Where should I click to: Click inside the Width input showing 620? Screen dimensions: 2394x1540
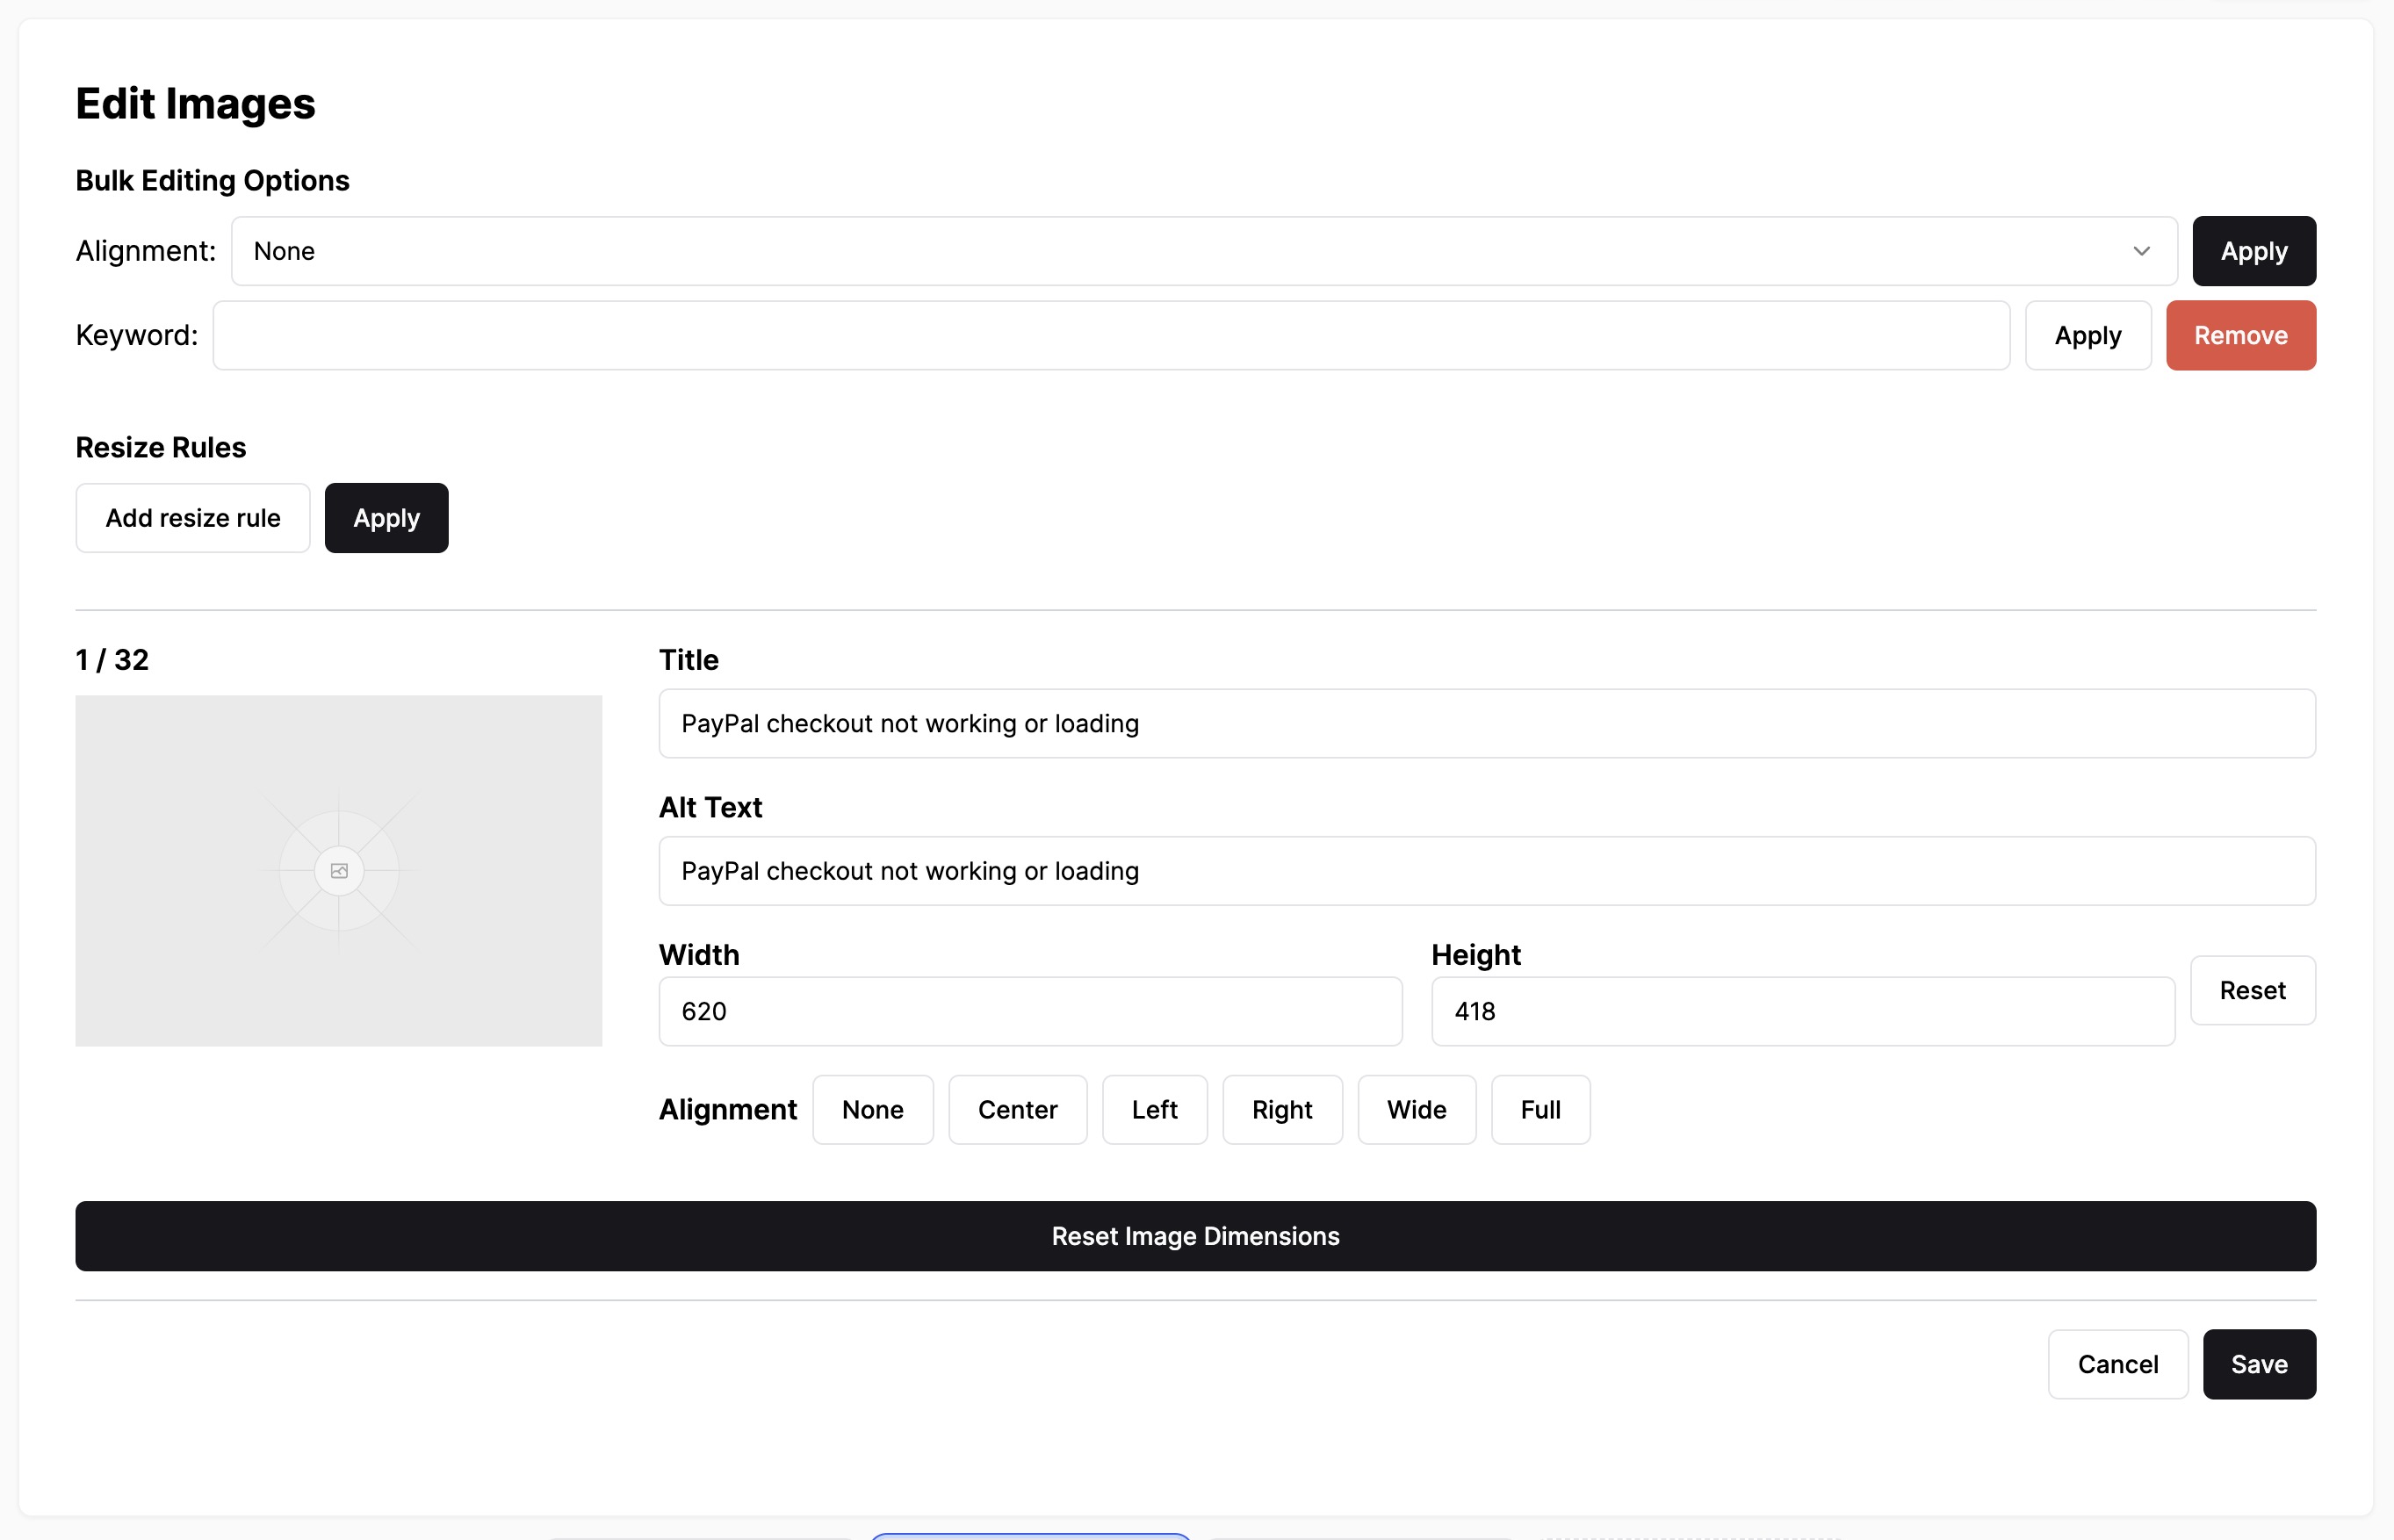tap(1030, 1011)
